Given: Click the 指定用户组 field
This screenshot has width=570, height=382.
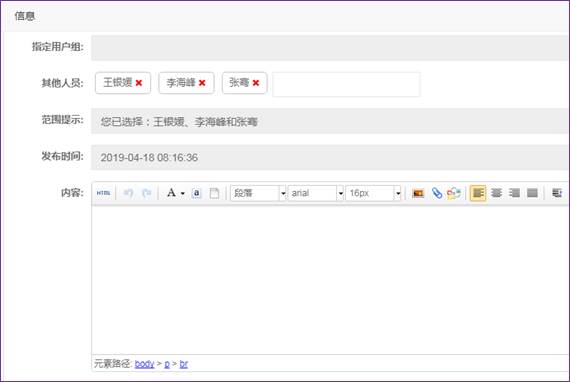Looking at the screenshot, I should 329,48.
